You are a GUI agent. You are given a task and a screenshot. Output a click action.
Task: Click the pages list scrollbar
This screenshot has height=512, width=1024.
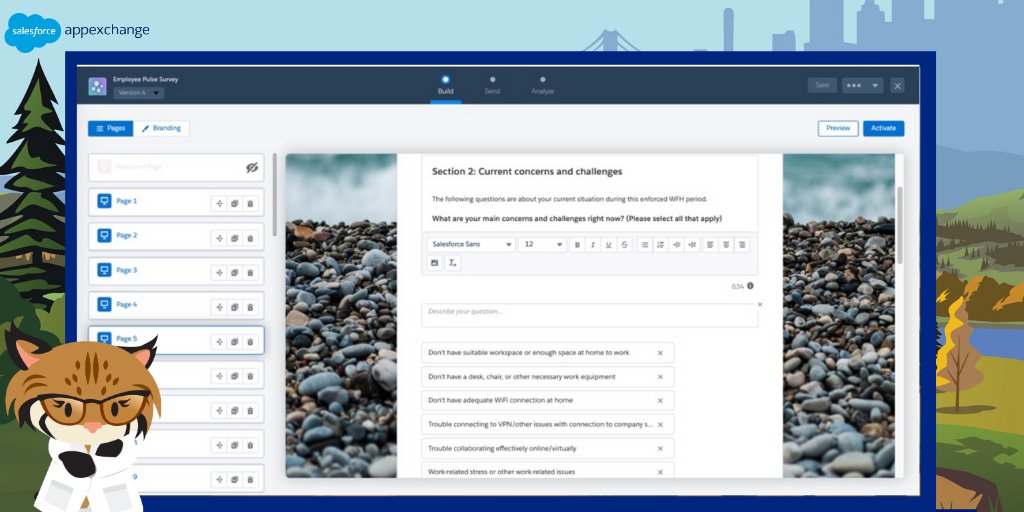click(274, 195)
